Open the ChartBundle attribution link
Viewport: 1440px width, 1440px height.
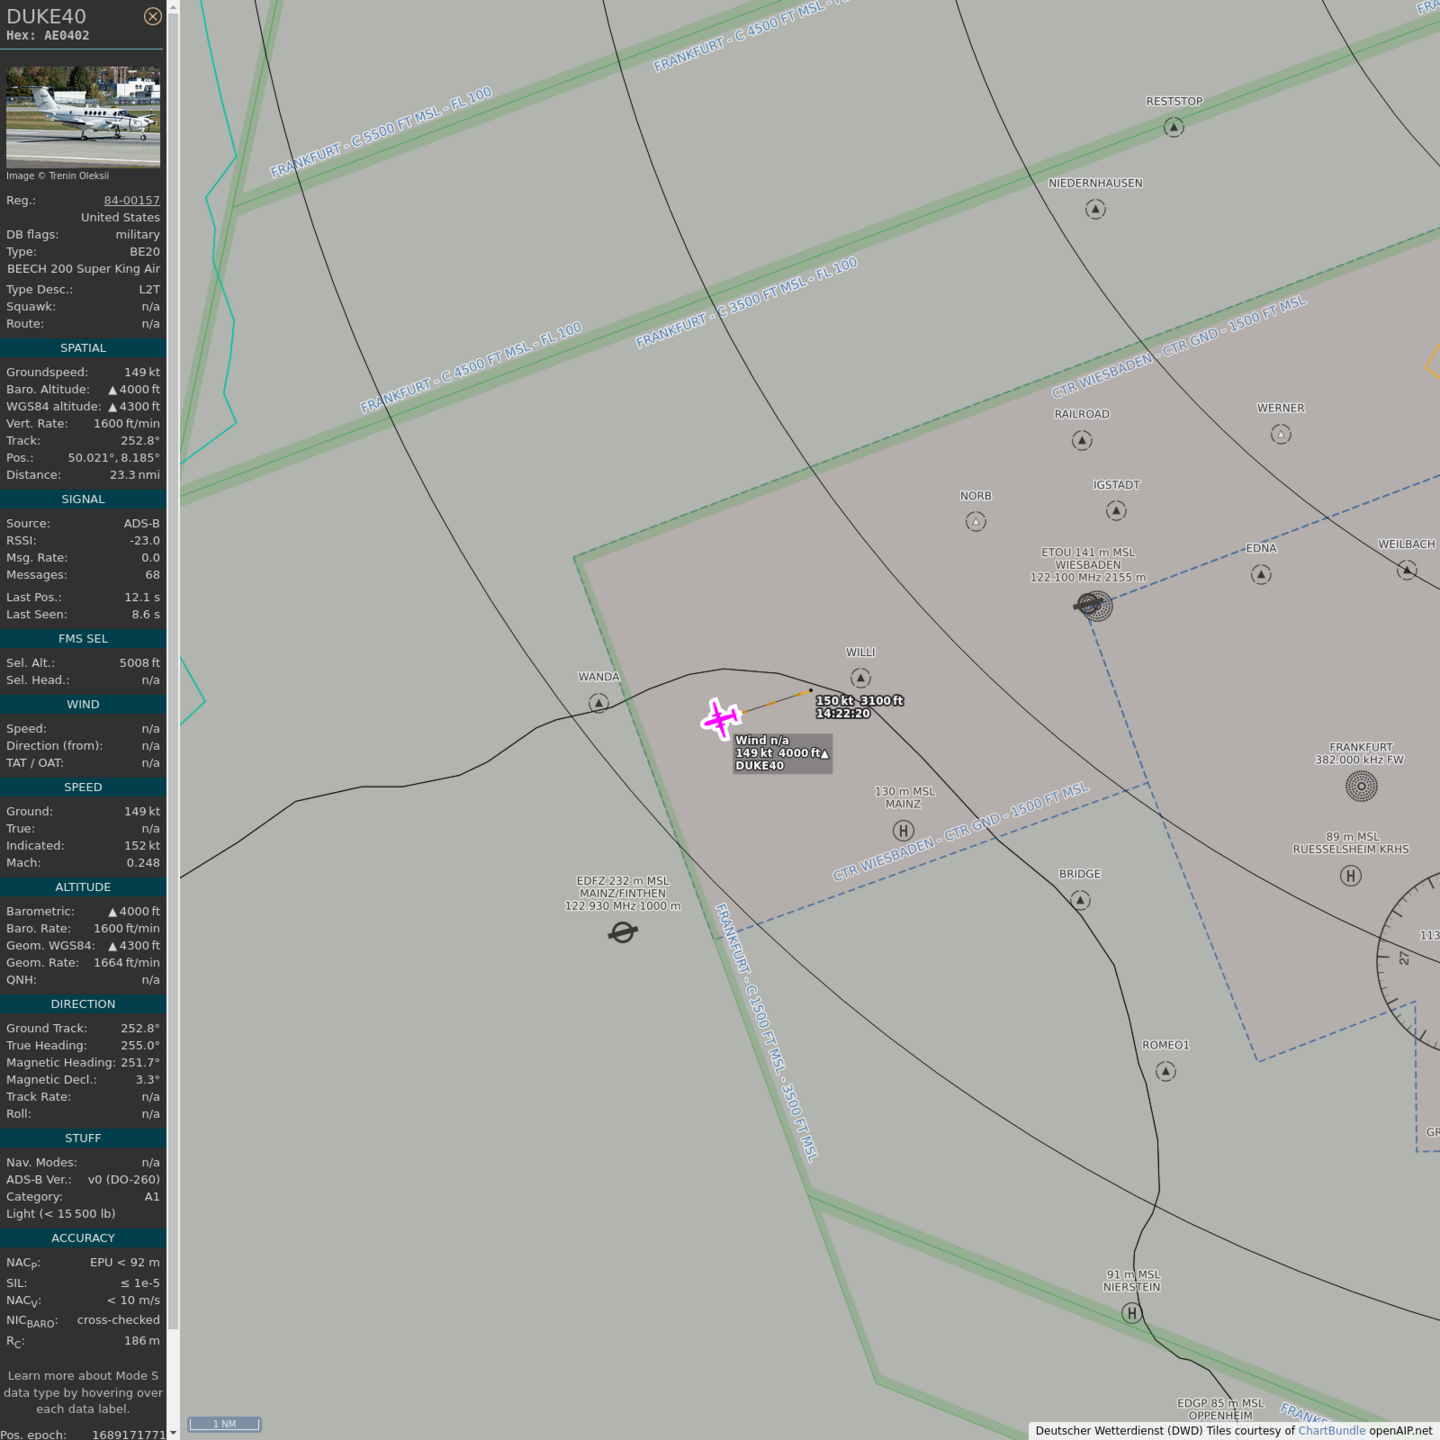tap(1331, 1431)
